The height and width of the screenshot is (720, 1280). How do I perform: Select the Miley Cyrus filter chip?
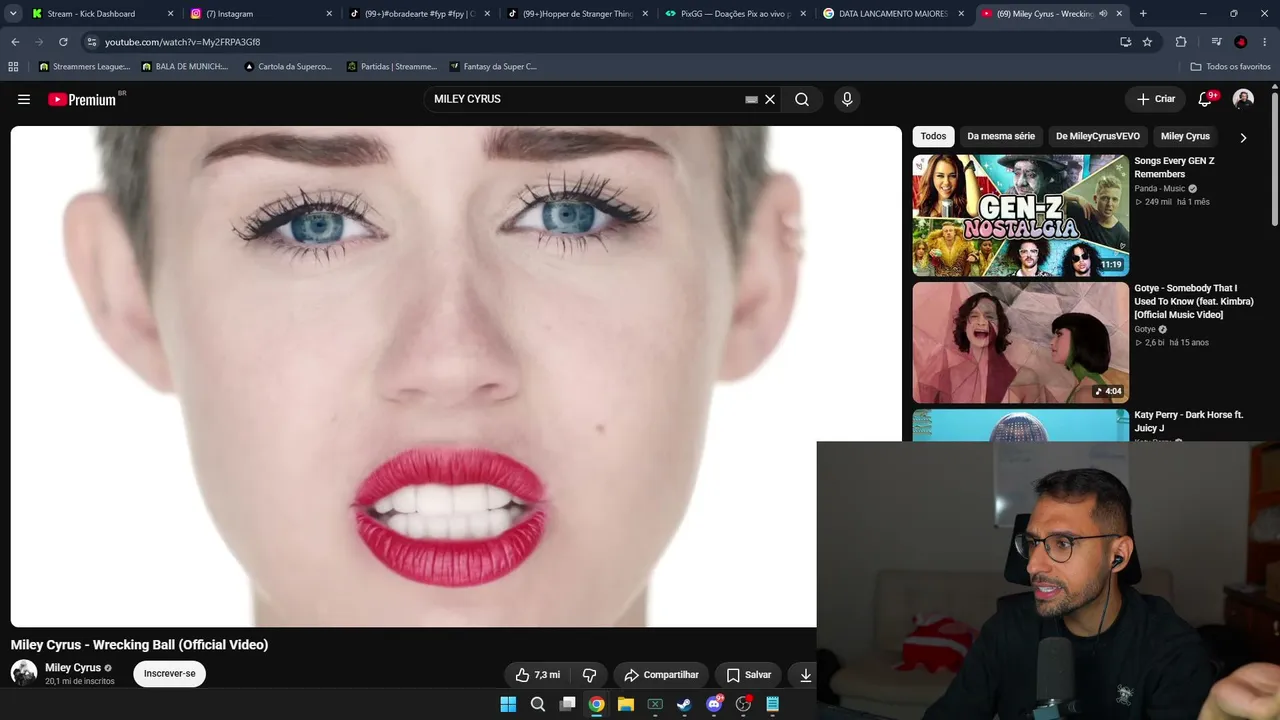click(x=1185, y=136)
